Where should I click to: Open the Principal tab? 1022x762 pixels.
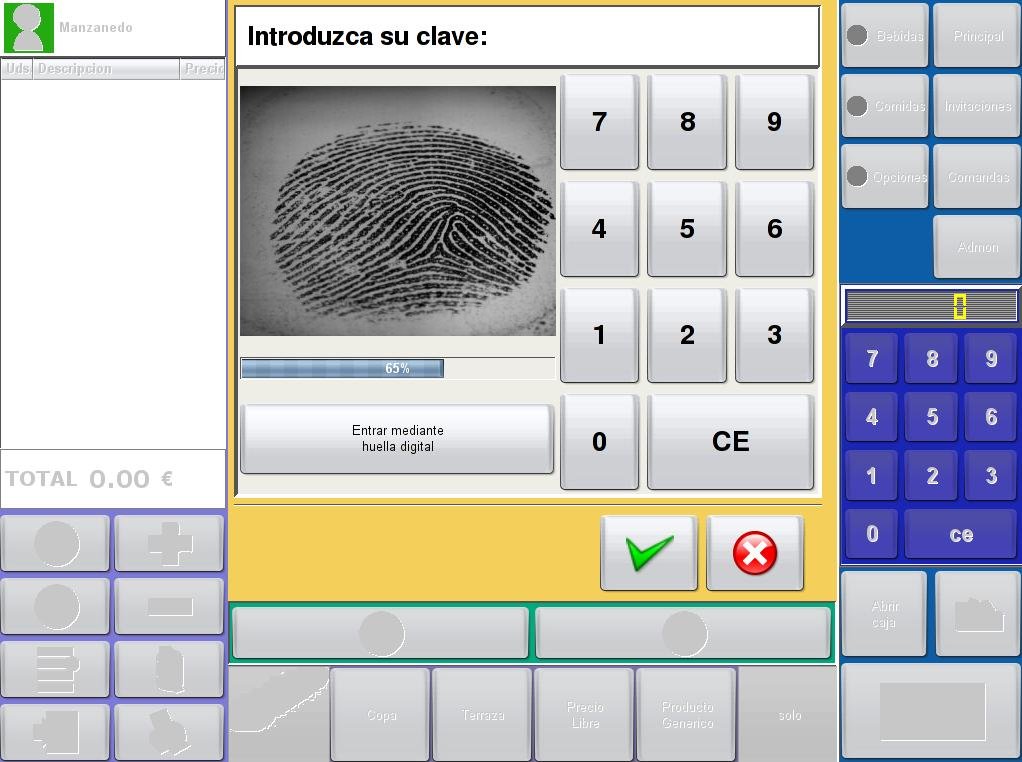pos(978,36)
